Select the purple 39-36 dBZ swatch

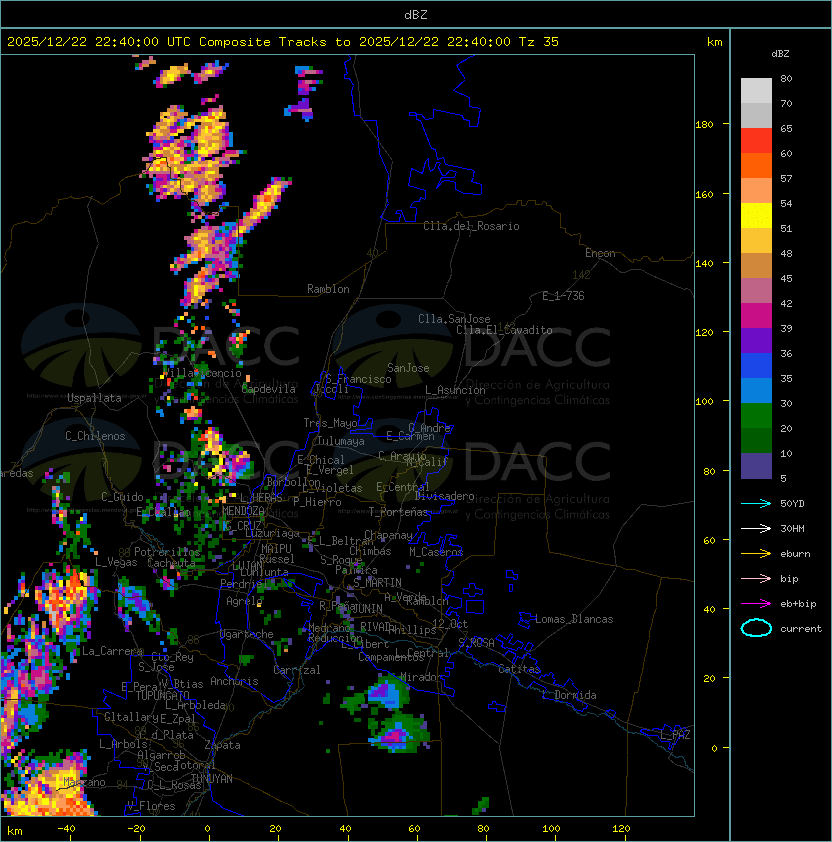[756, 340]
